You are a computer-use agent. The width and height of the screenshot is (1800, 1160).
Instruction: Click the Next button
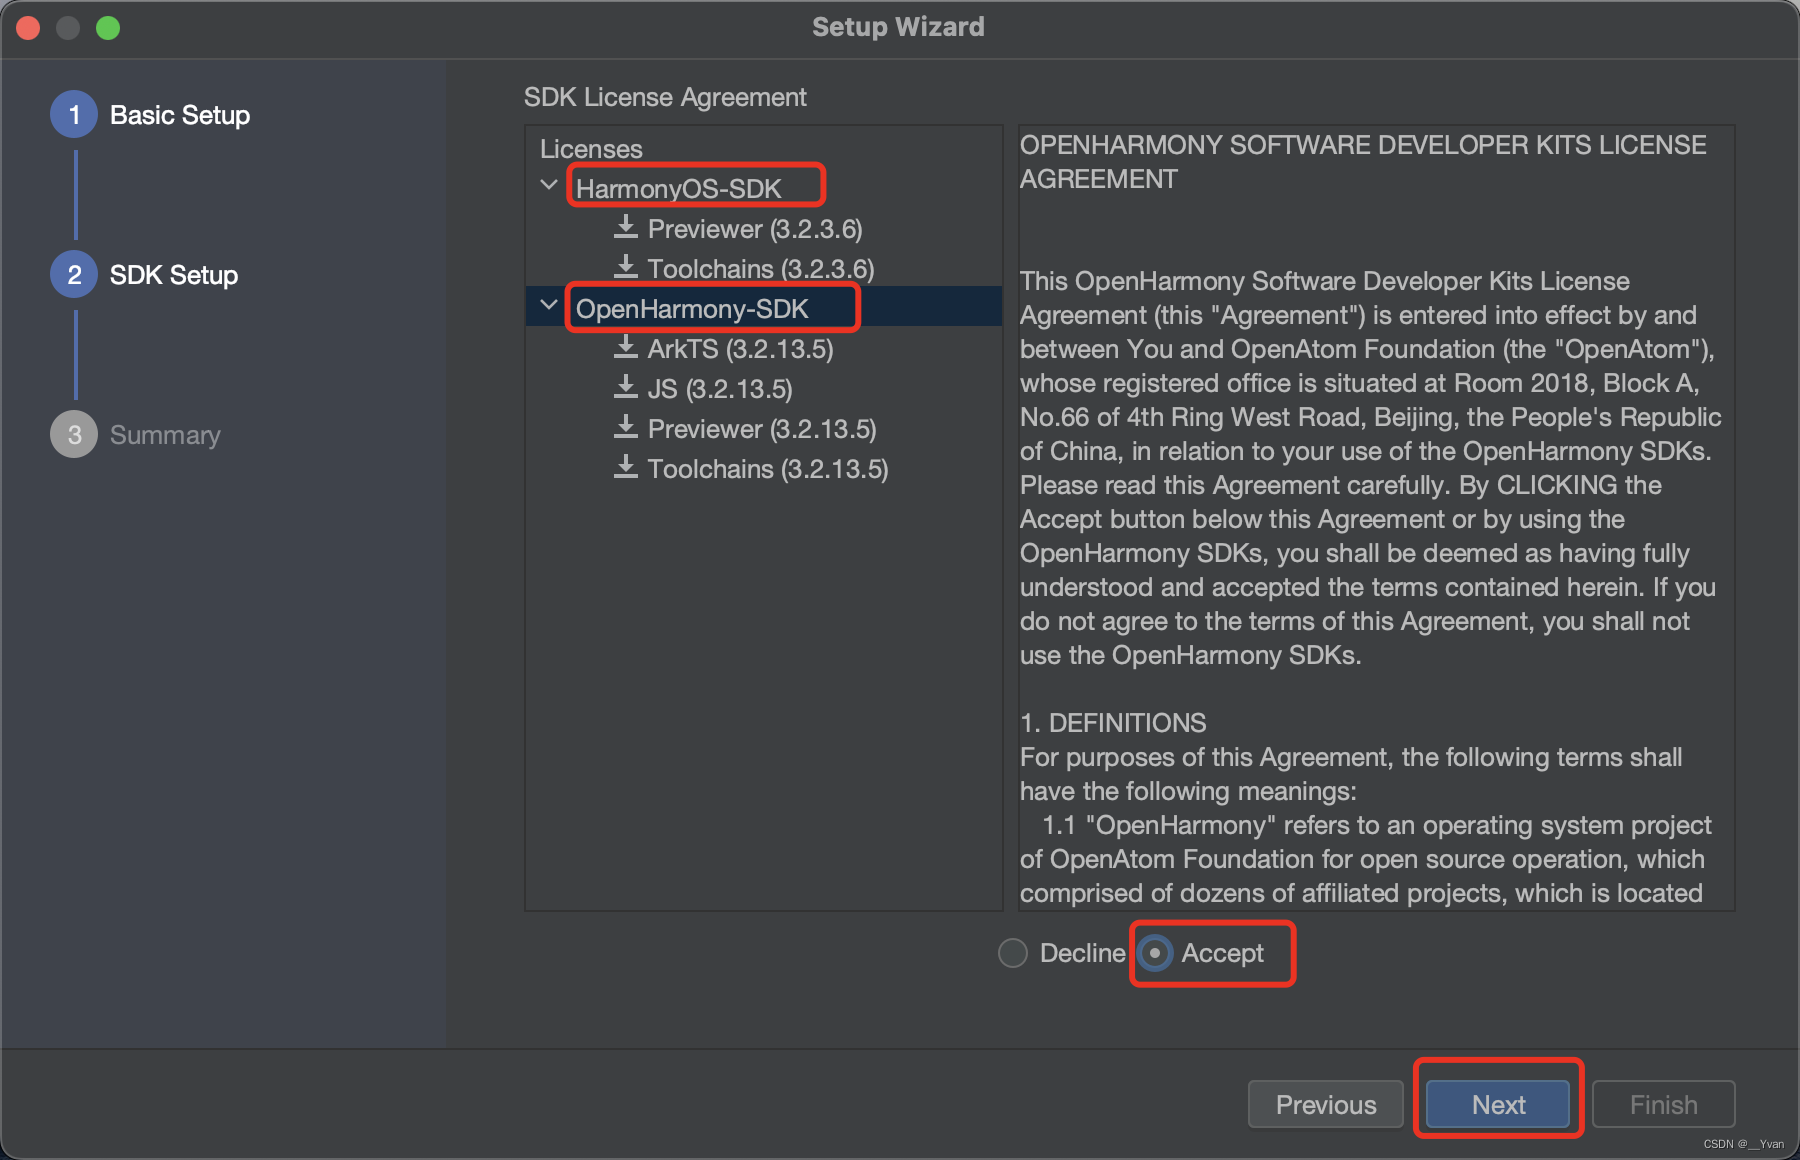1498,1104
